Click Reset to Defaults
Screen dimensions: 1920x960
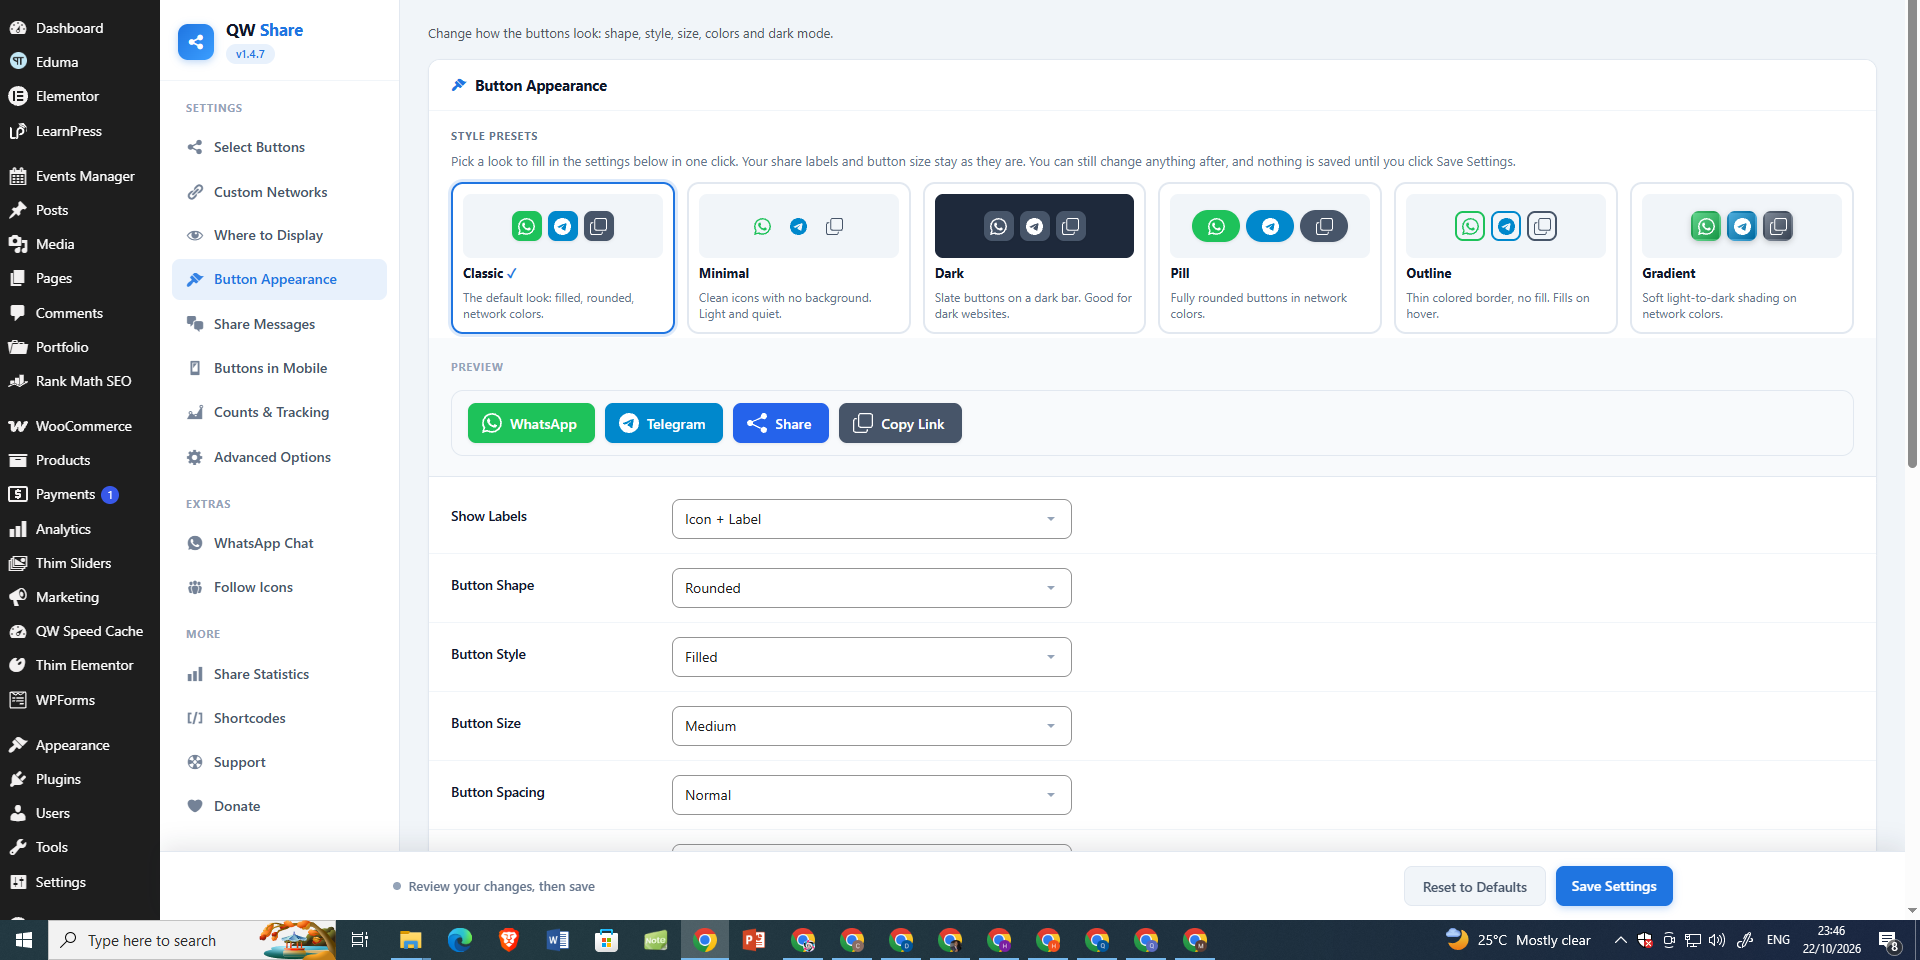[x=1475, y=886]
